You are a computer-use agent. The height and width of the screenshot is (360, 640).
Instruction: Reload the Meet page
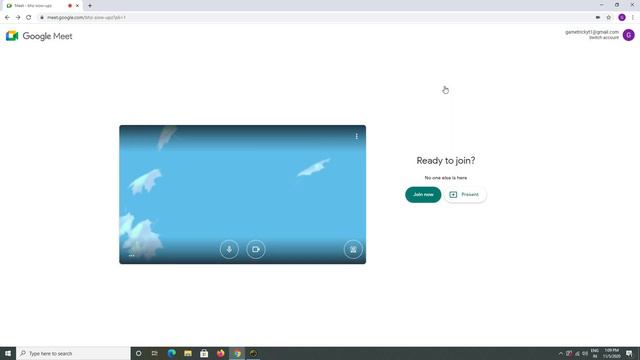pyautogui.click(x=29, y=18)
